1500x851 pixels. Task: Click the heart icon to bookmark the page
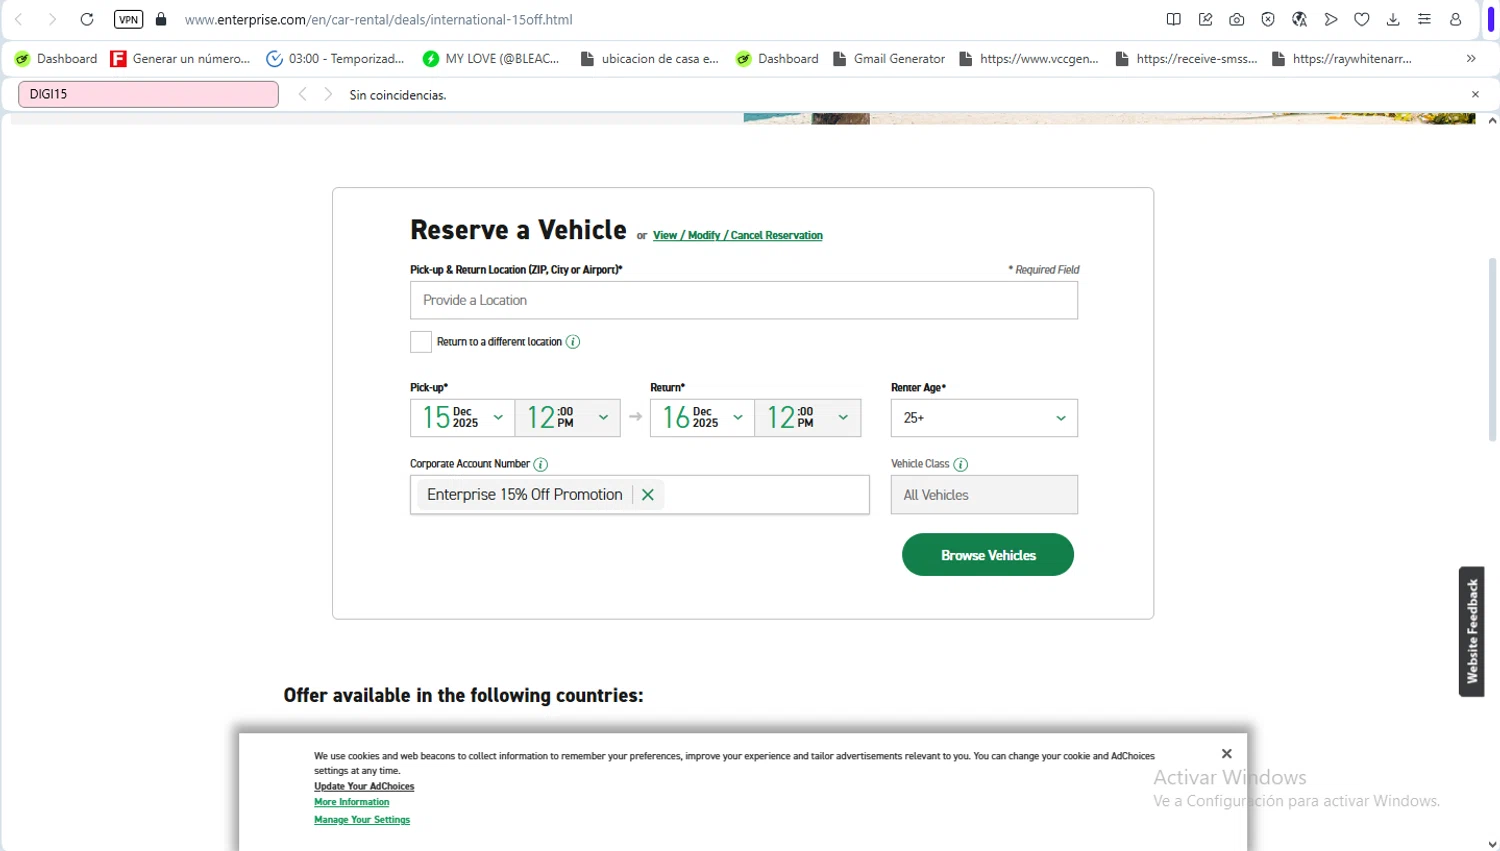pos(1361,19)
